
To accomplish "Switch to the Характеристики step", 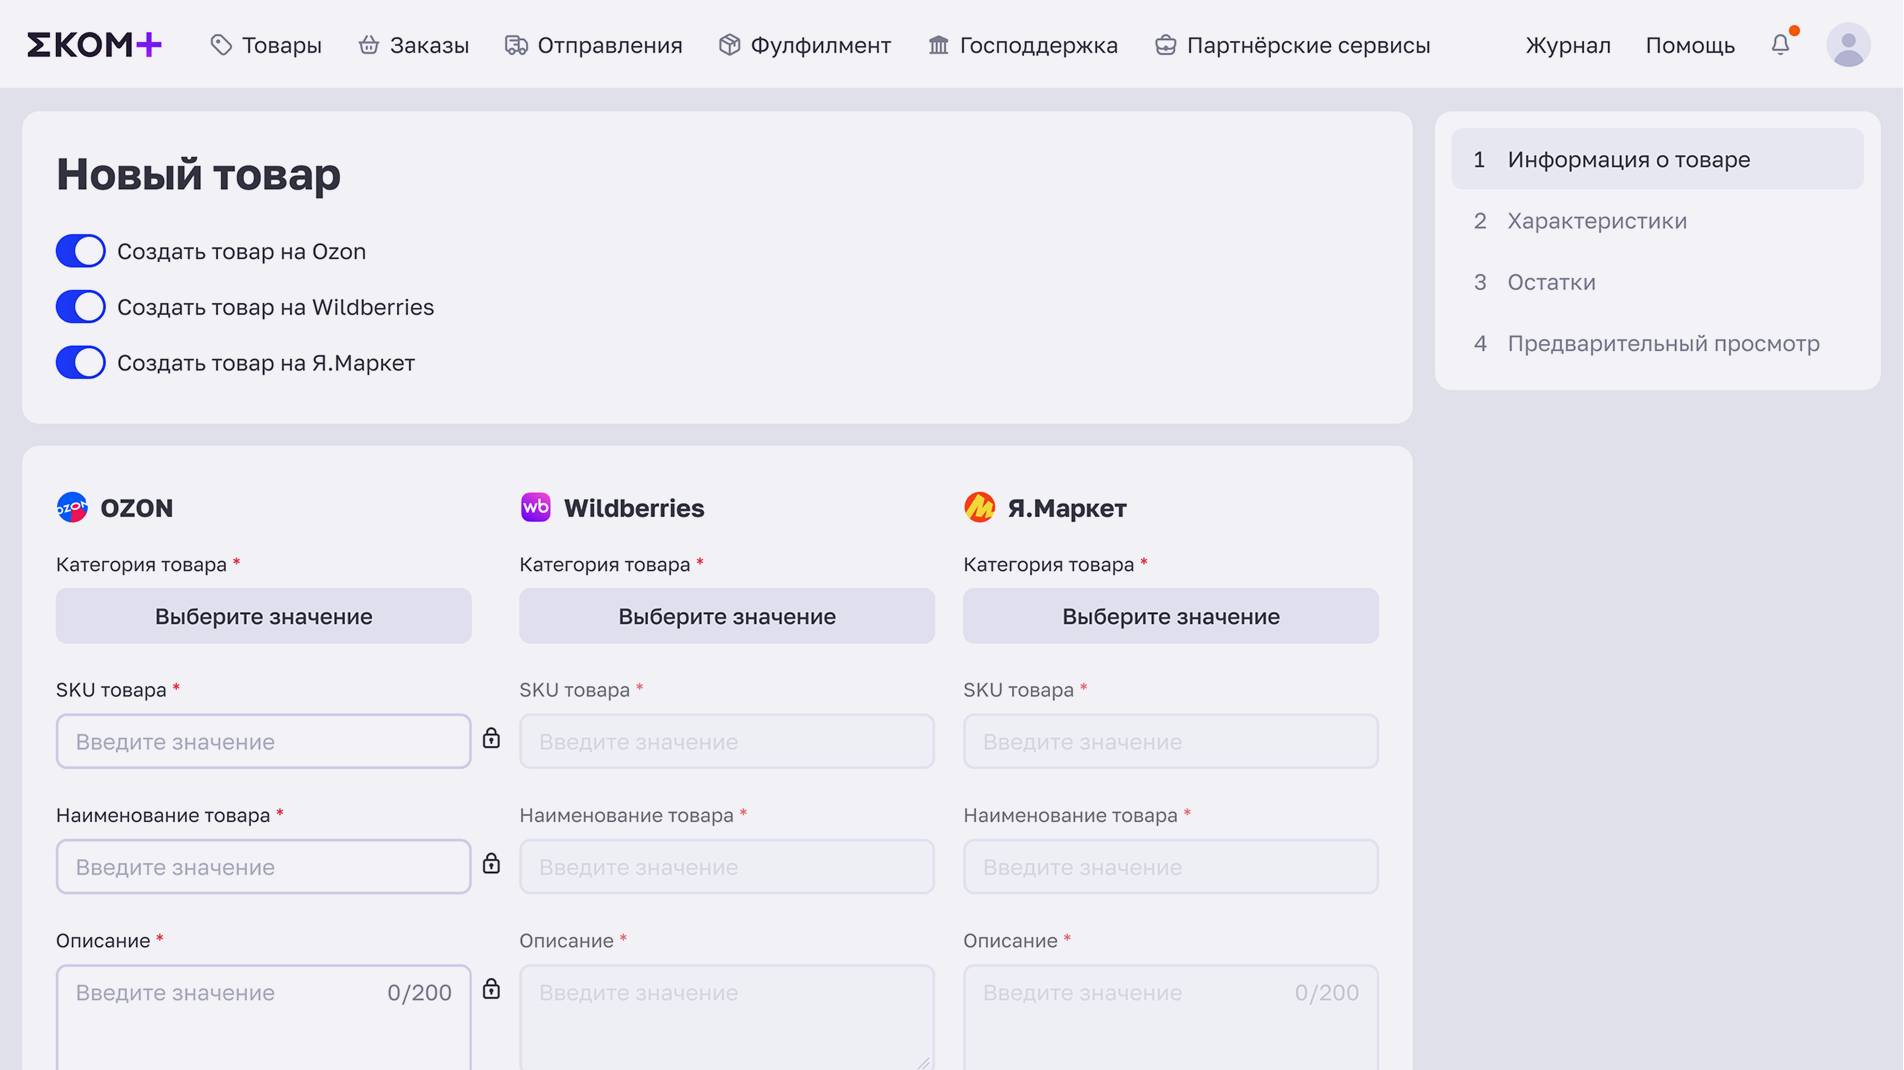I will click(x=1596, y=221).
